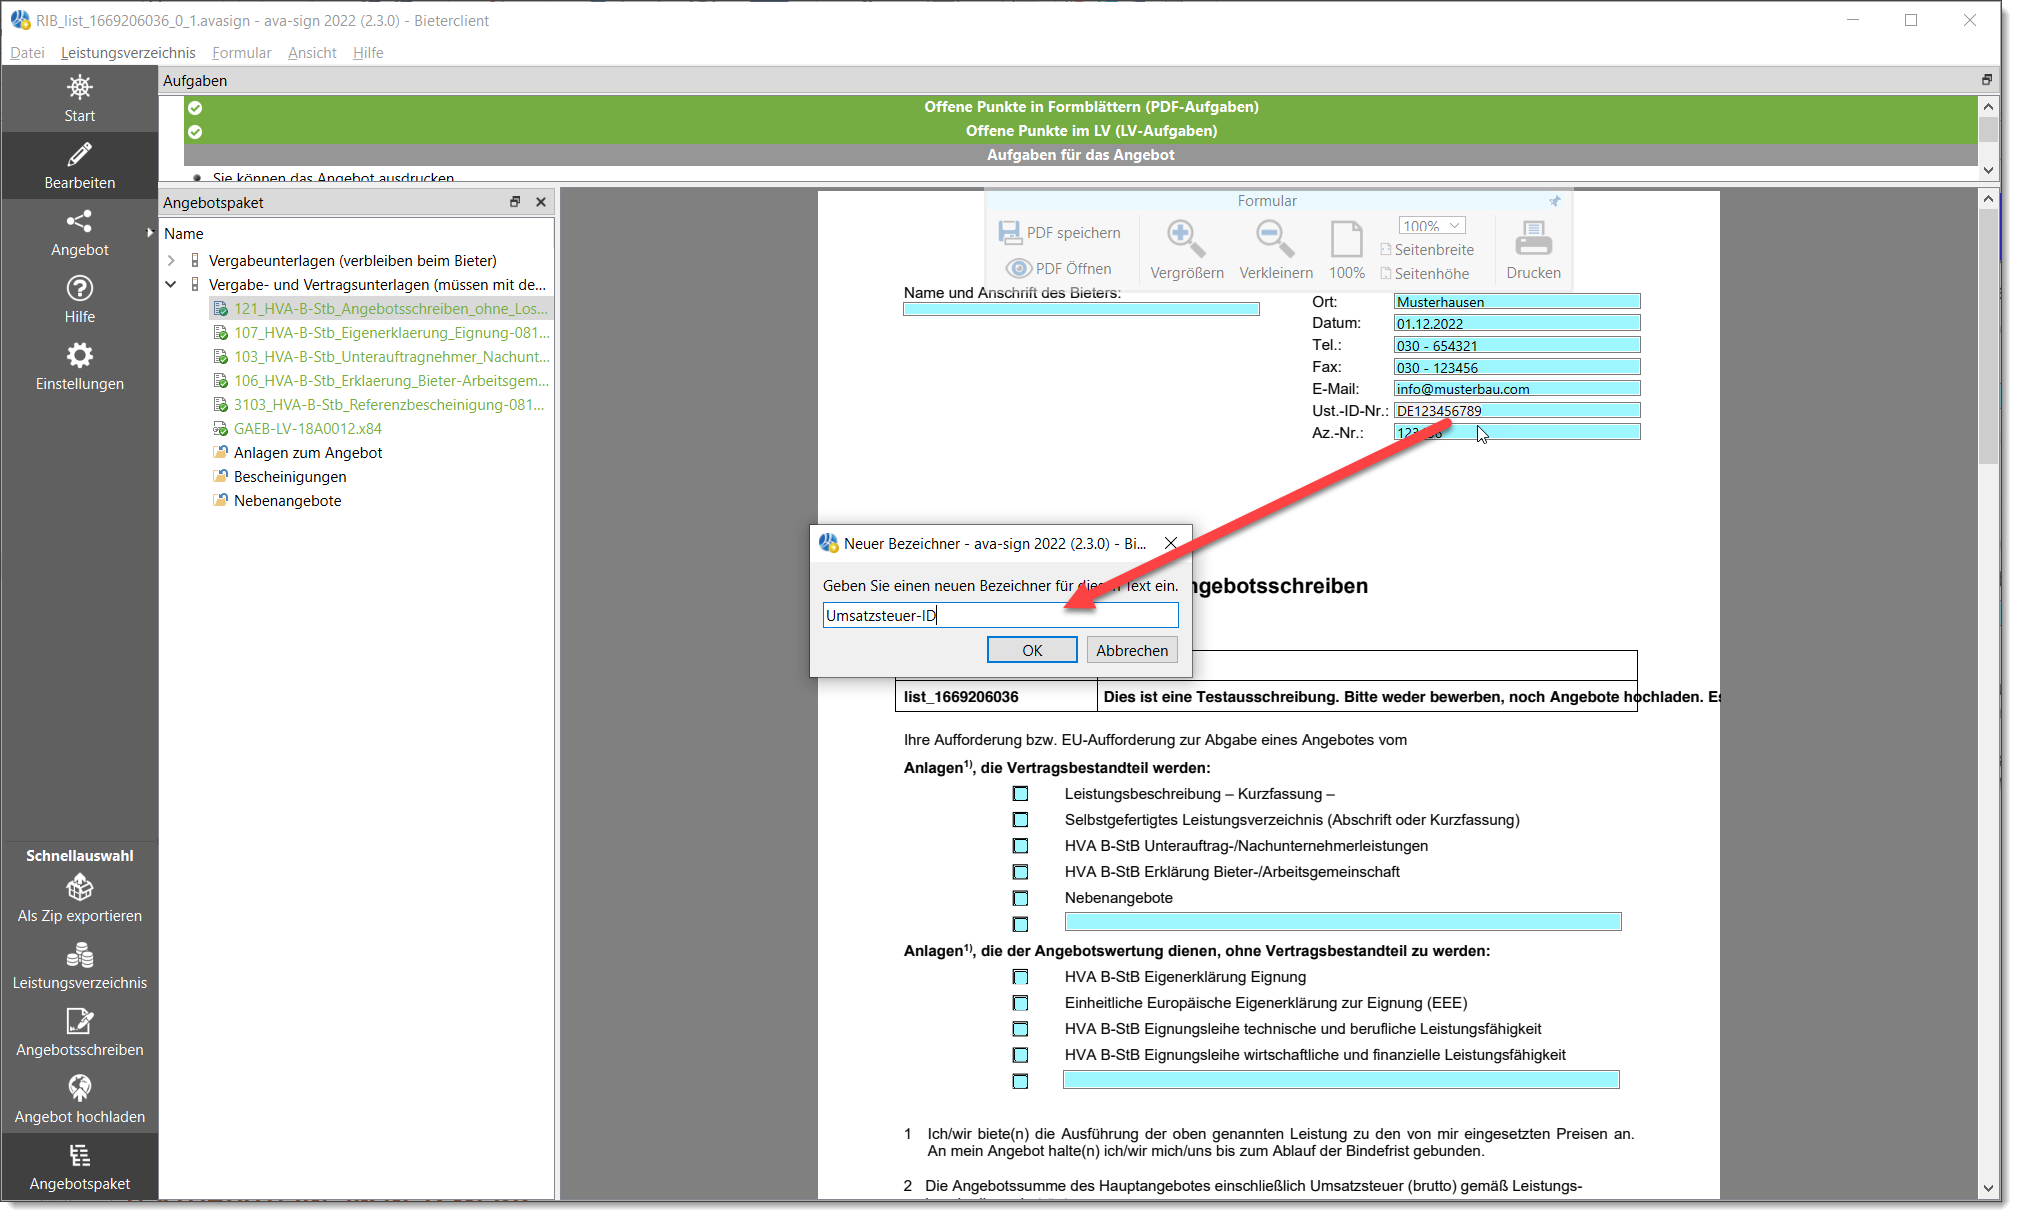Click Abbrechen in the dialog
This screenshot has height=1217, width=2017.
click(1132, 650)
